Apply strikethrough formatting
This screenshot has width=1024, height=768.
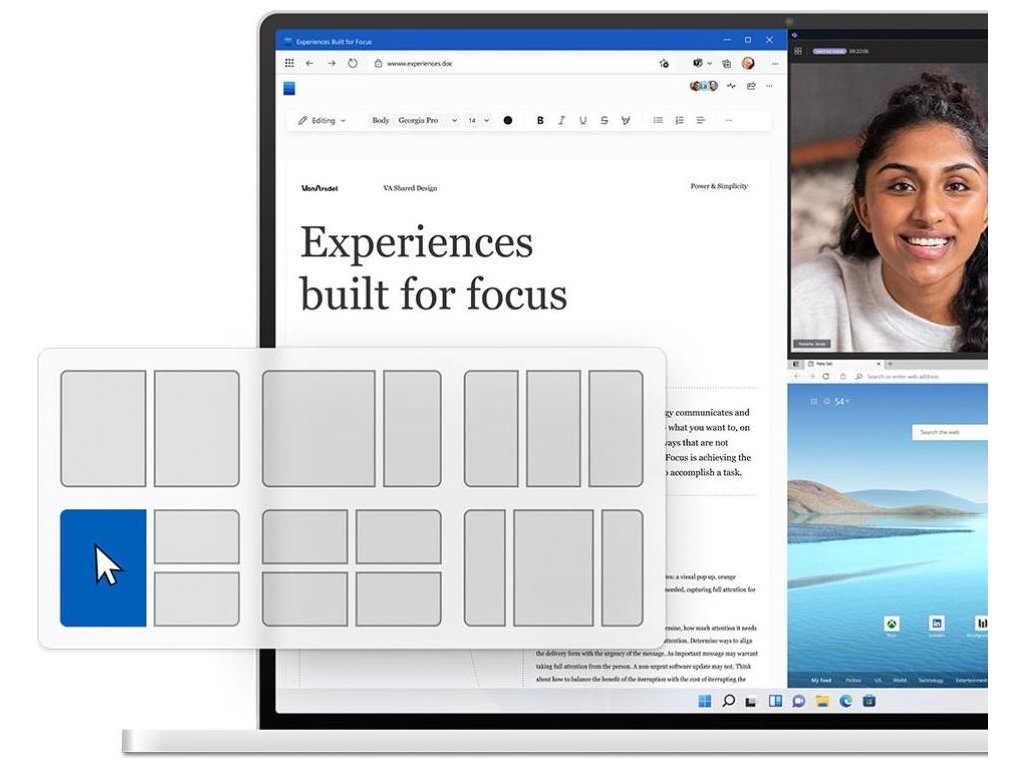tap(604, 120)
